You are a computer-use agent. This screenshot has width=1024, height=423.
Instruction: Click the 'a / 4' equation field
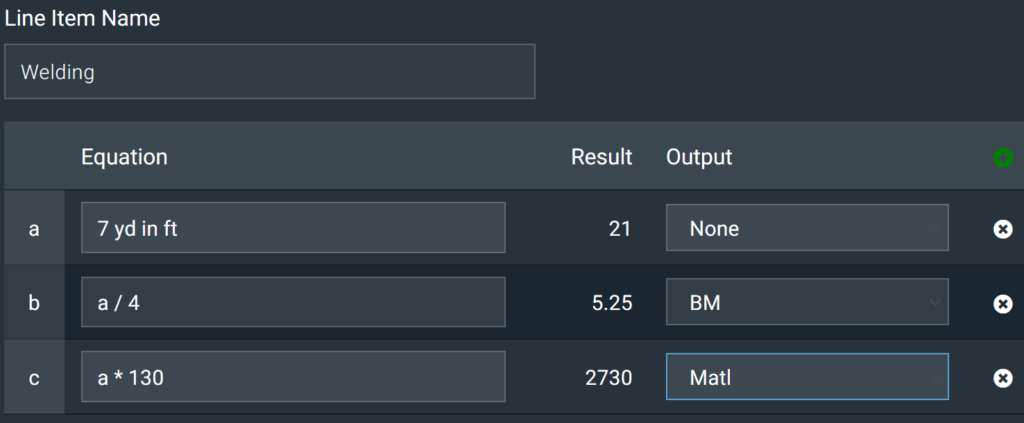point(293,302)
